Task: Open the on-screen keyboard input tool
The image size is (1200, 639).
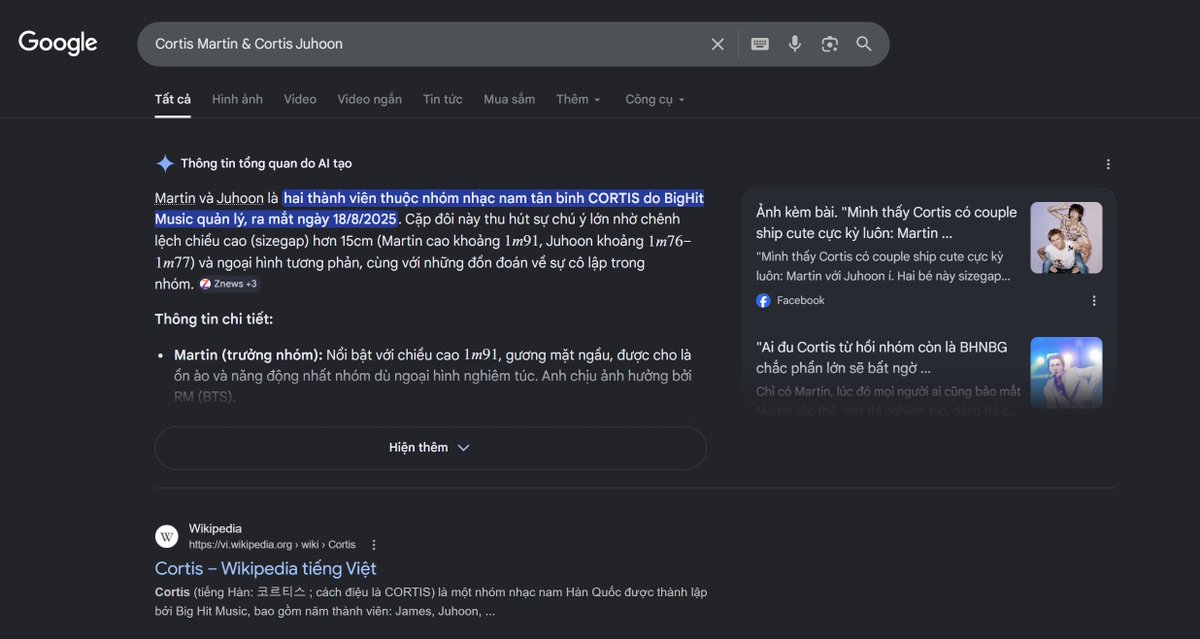Action: click(760, 44)
